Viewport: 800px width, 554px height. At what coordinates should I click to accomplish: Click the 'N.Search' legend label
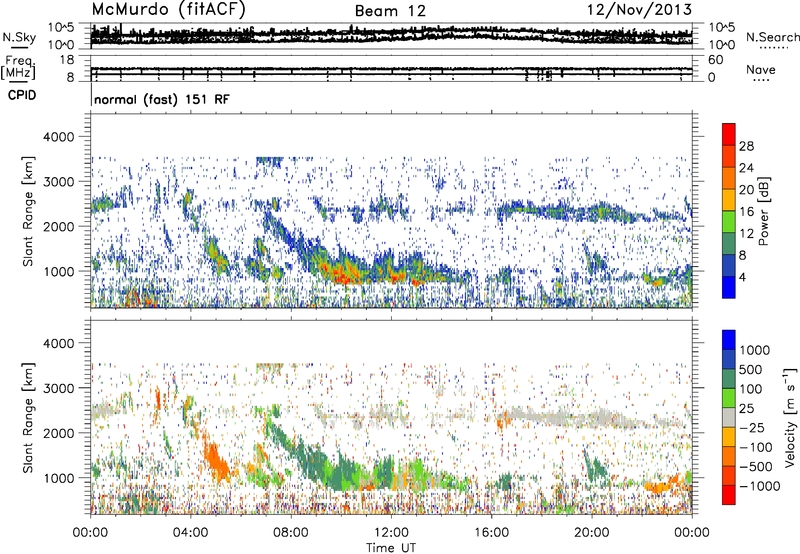[x=772, y=37]
